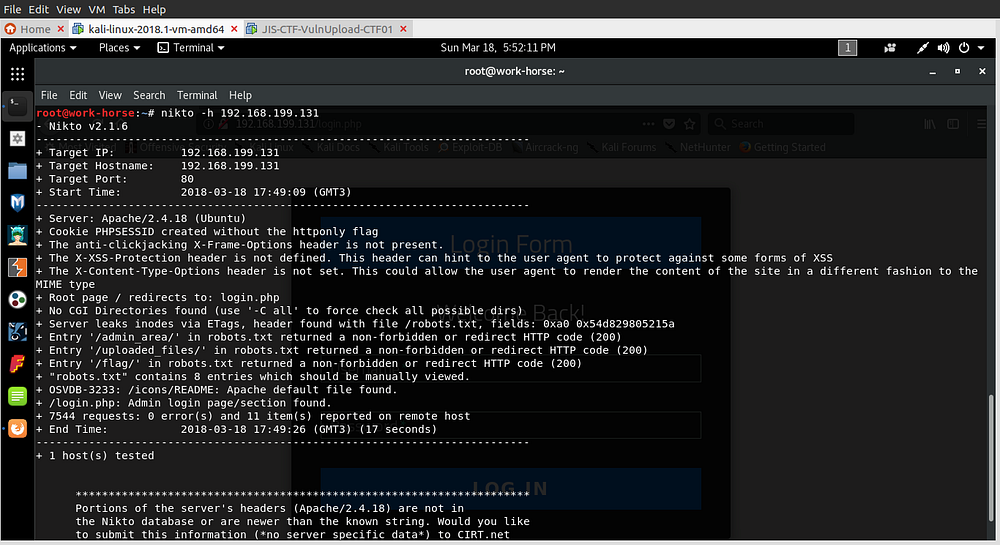The image size is (1000, 545).
Task: Open the VM menu in VMware
Action: [97, 9]
